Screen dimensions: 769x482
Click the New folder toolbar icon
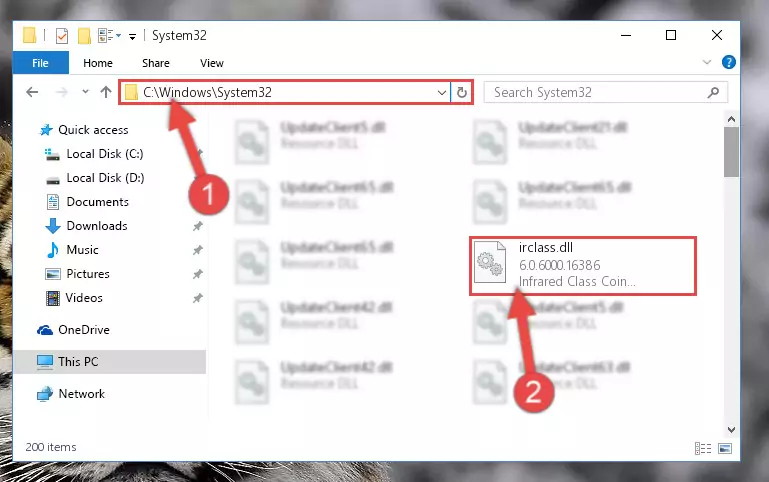(84, 36)
